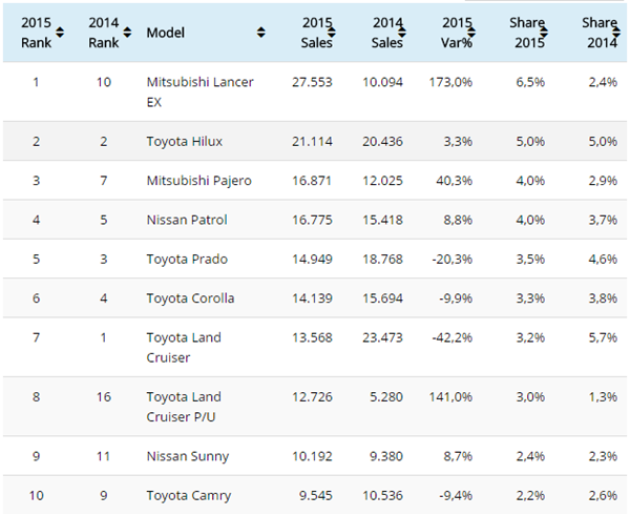Open the Nissan Sunny link
Viewport: 630px width, 515px height.
pos(188,456)
